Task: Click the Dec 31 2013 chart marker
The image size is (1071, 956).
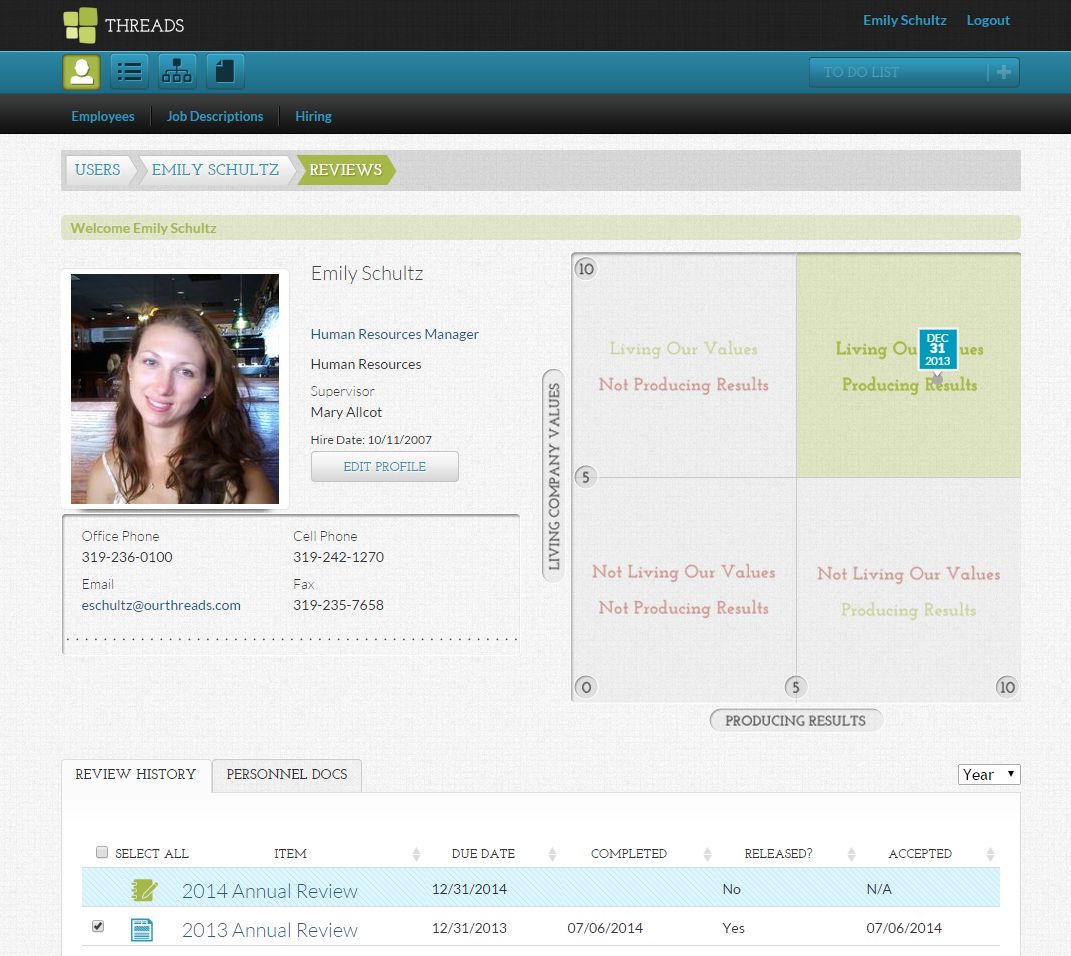Action: pyautogui.click(x=937, y=350)
